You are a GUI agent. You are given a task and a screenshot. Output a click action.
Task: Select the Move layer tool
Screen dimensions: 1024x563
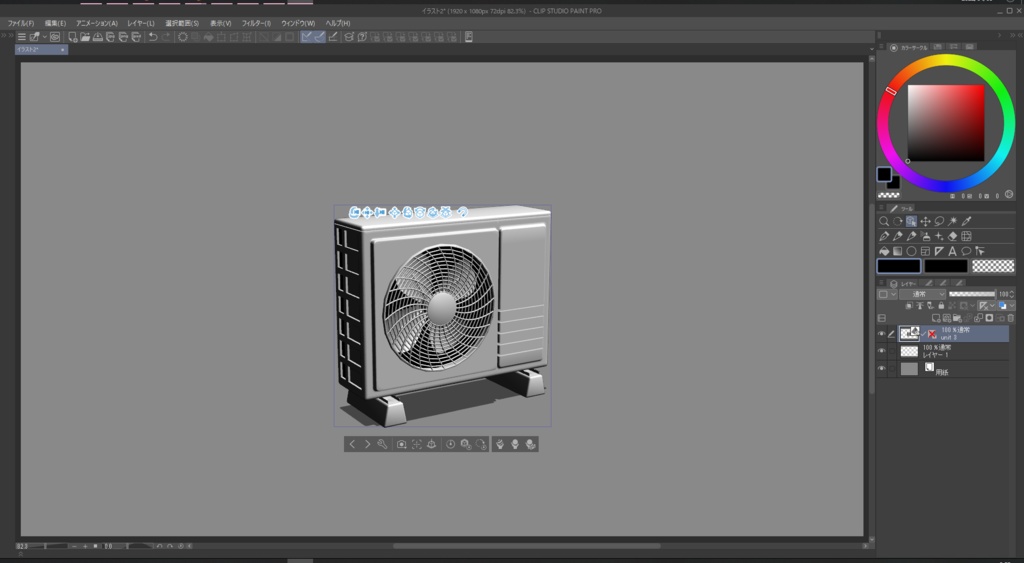point(925,222)
